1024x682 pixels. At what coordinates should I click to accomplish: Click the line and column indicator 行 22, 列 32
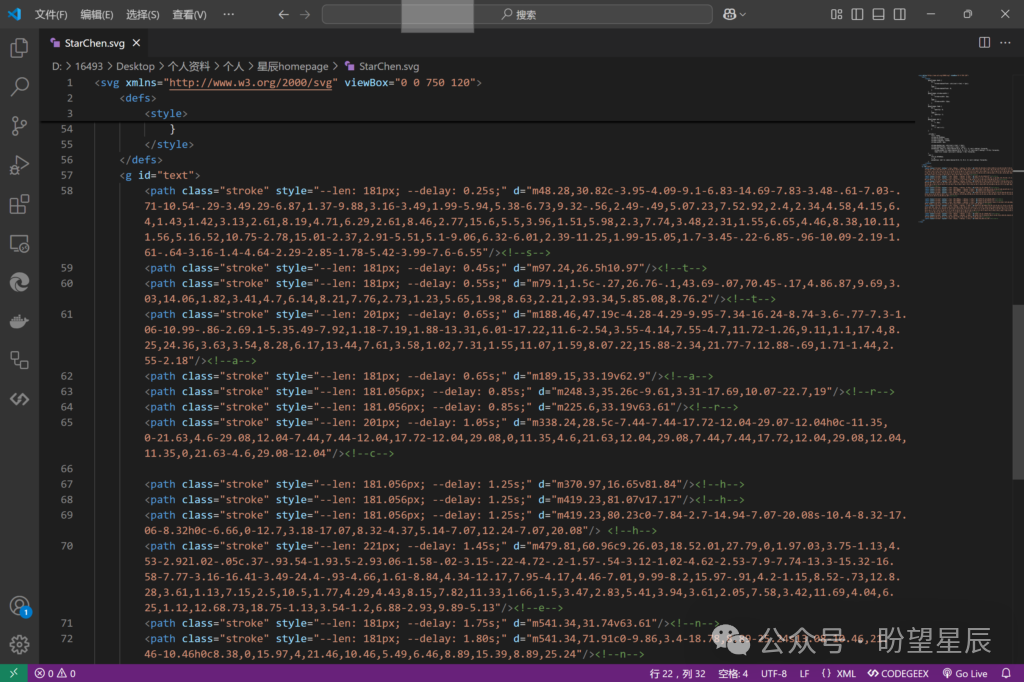677,674
